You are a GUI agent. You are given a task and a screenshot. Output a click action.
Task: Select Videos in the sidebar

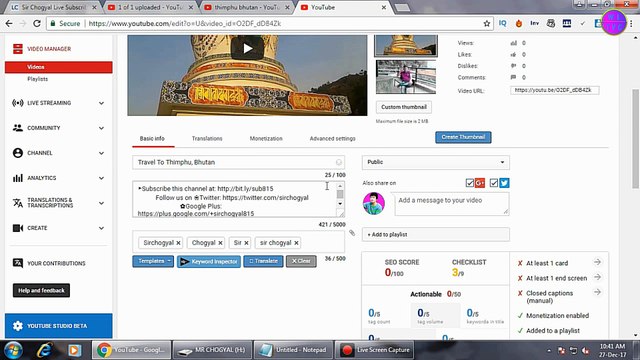point(59,67)
